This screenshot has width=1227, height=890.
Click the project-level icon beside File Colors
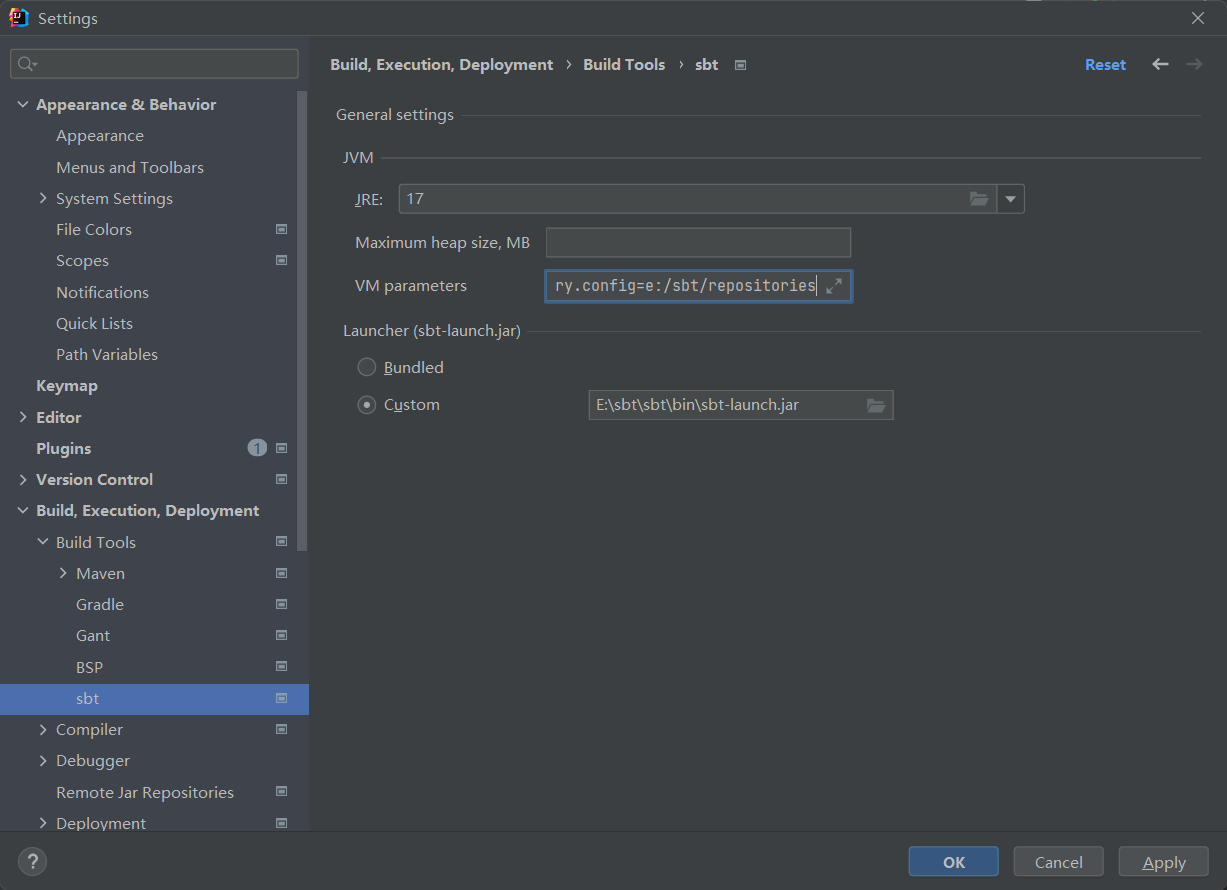pyautogui.click(x=281, y=229)
